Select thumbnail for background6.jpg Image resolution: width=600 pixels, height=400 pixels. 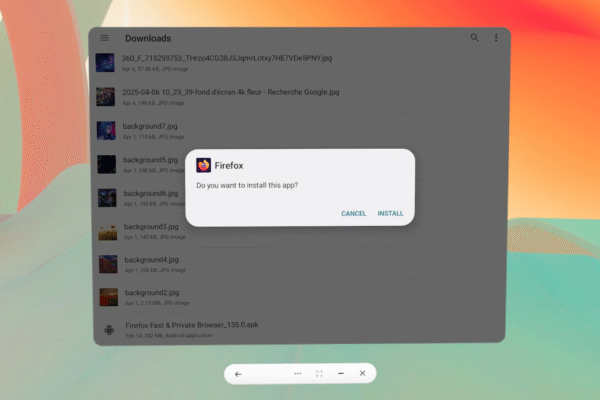[x=107, y=198]
